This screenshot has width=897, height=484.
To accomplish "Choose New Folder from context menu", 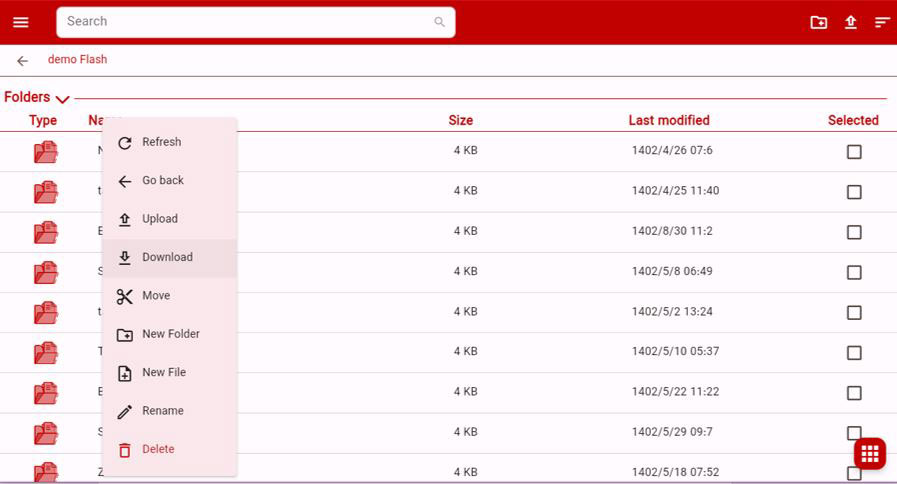I will pos(170,334).
